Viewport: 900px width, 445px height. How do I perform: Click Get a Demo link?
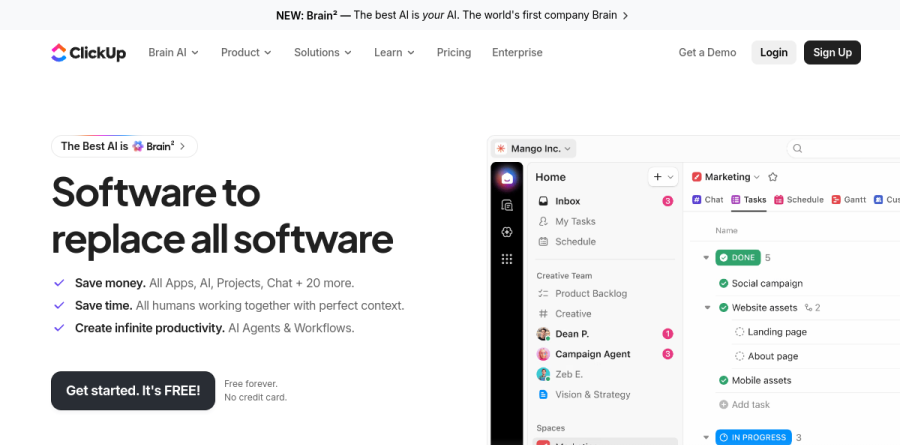coord(707,53)
